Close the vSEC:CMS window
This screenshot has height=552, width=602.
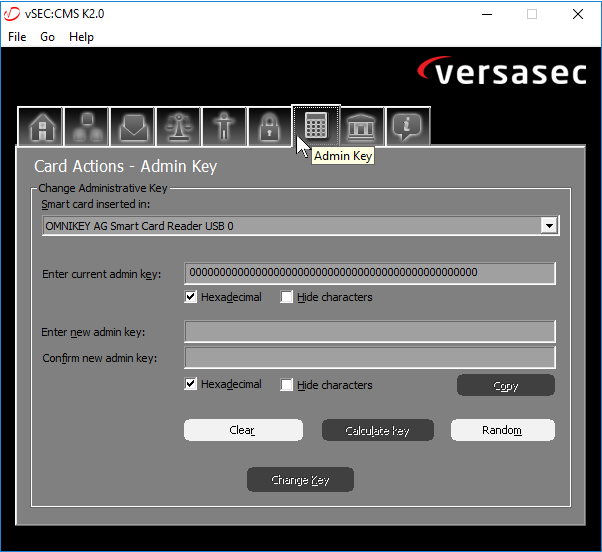(577, 15)
